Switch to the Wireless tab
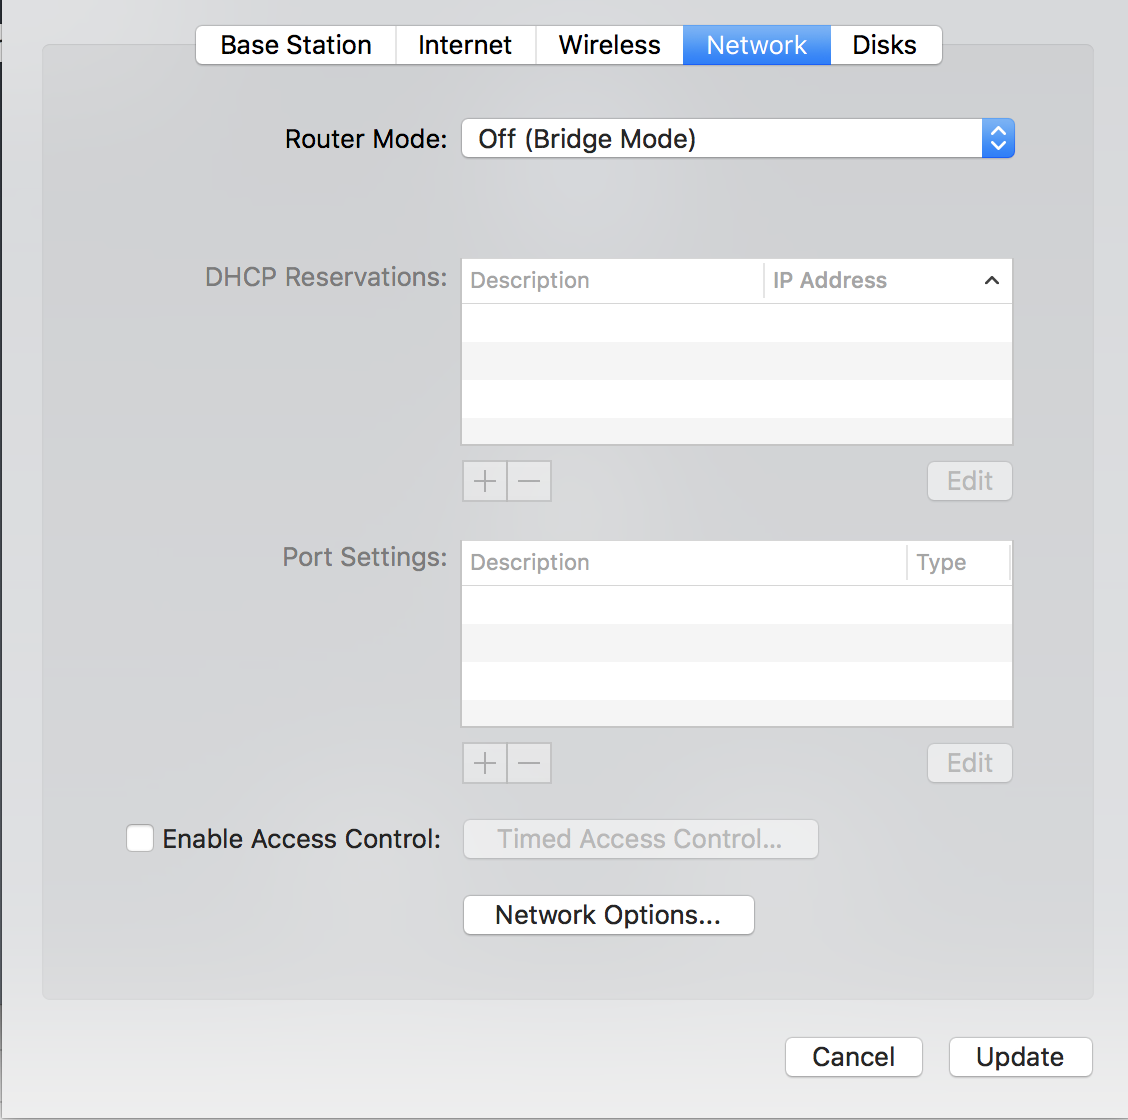 pos(609,45)
